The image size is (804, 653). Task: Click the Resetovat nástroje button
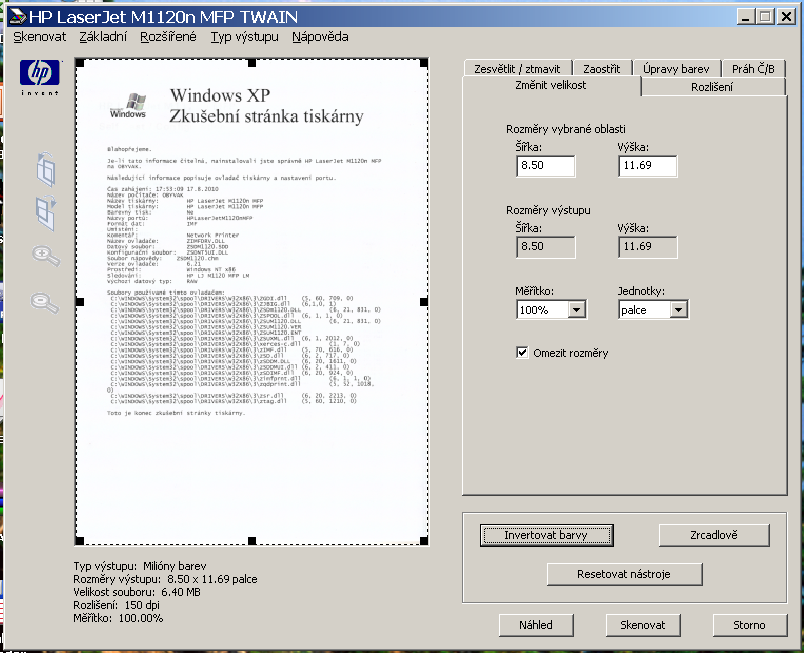coord(624,574)
